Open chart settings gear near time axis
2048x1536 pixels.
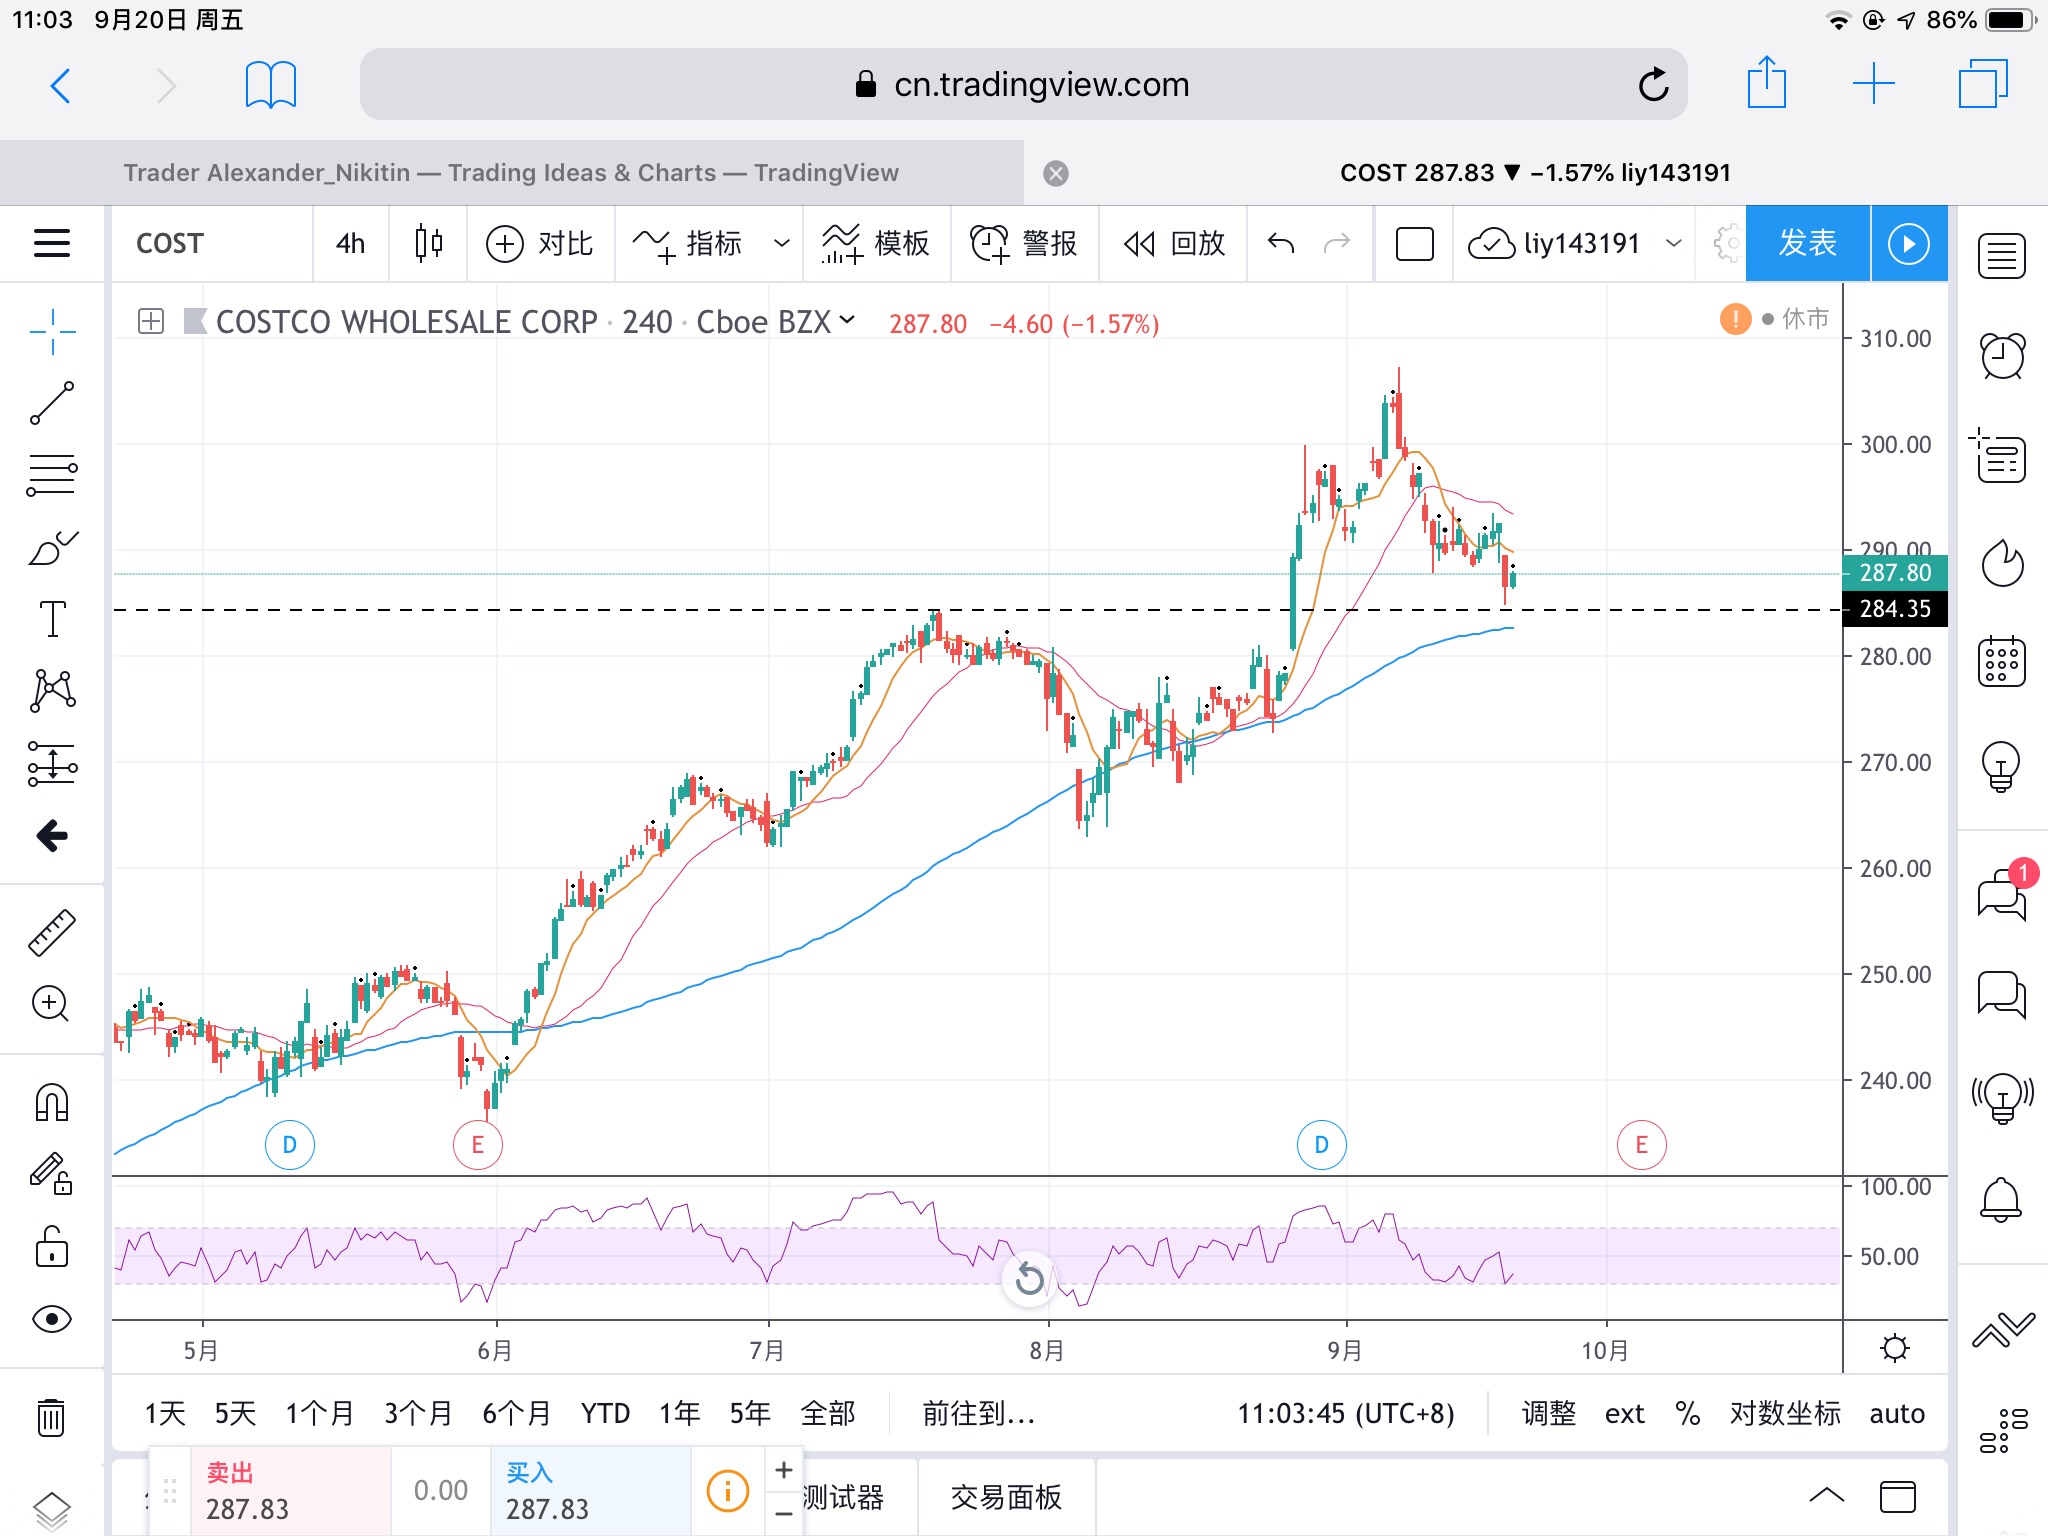pyautogui.click(x=1895, y=1348)
